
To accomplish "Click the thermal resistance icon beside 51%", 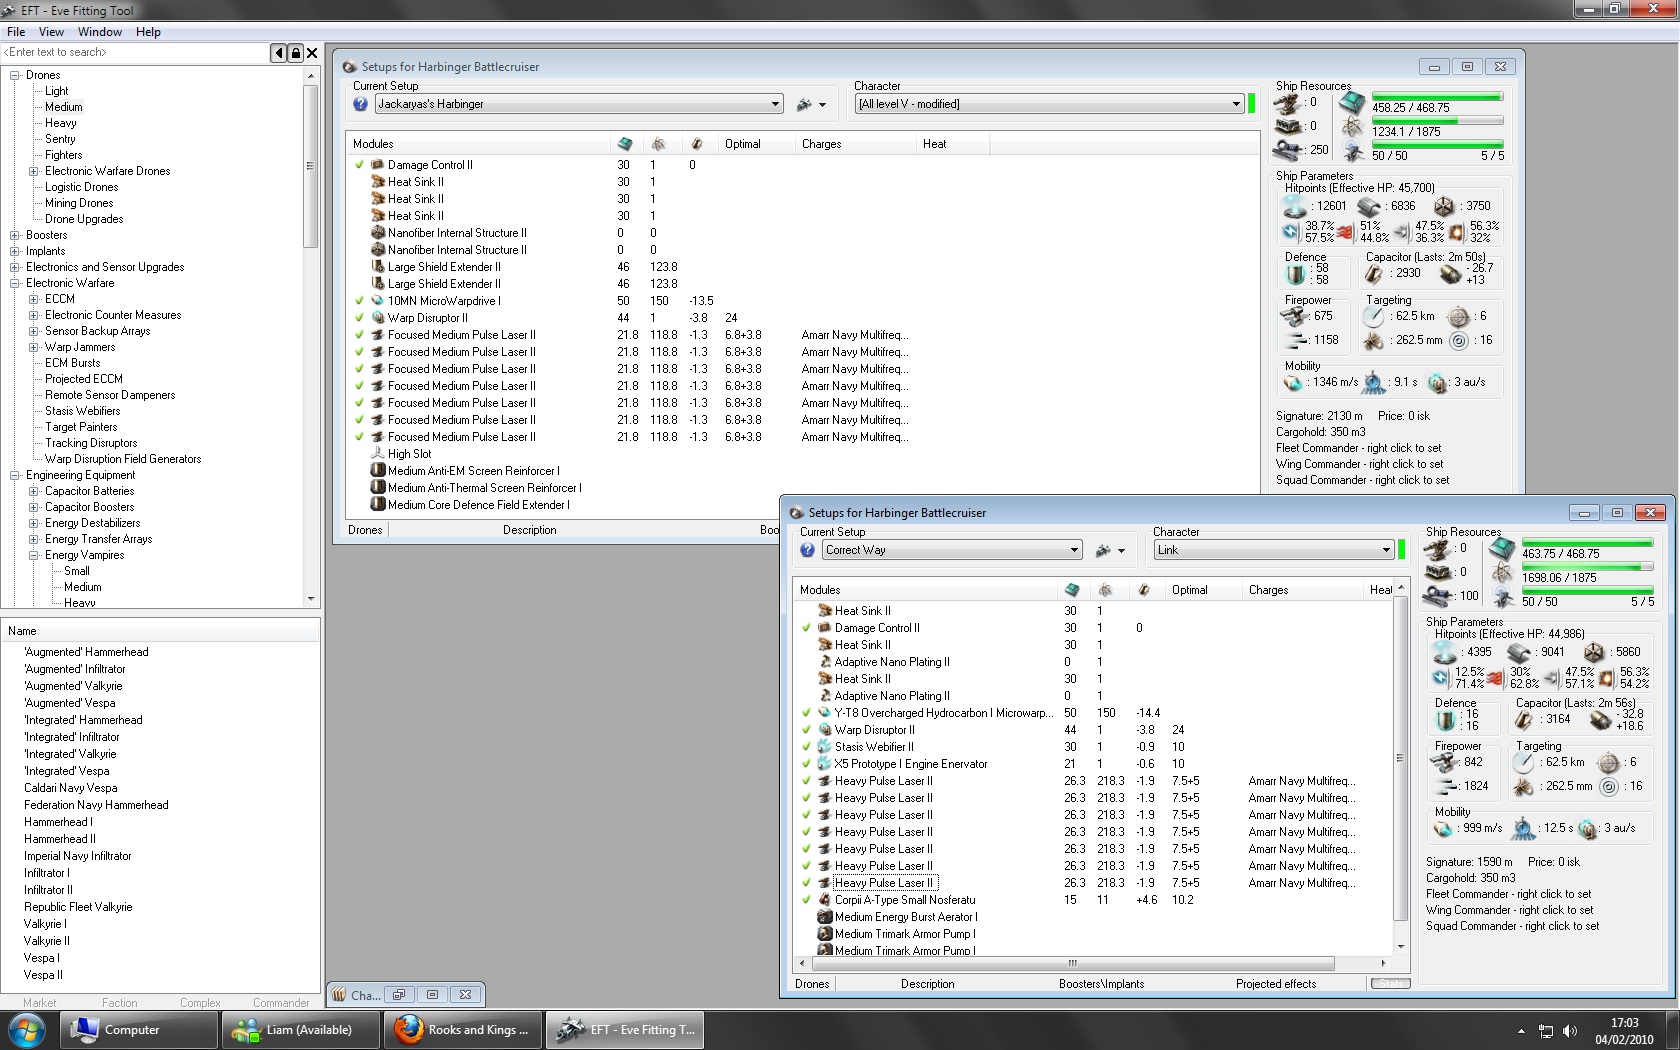I will [1346, 232].
